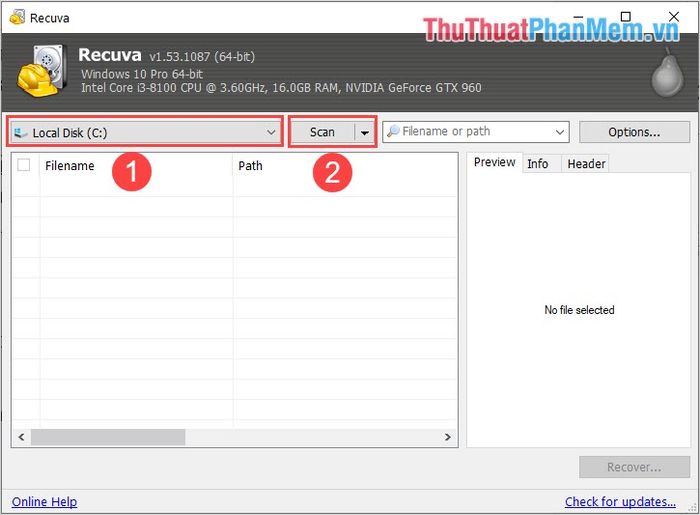Image resolution: width=700 pixels, height=515 pixels.
Task: Click the horizontal scrollbar left arrow
Action: point(21,437)
